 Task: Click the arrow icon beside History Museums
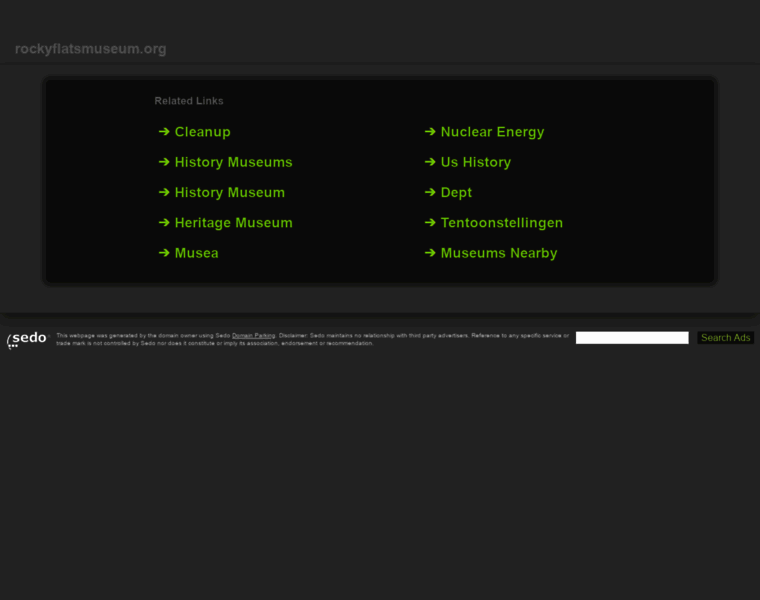164,162
